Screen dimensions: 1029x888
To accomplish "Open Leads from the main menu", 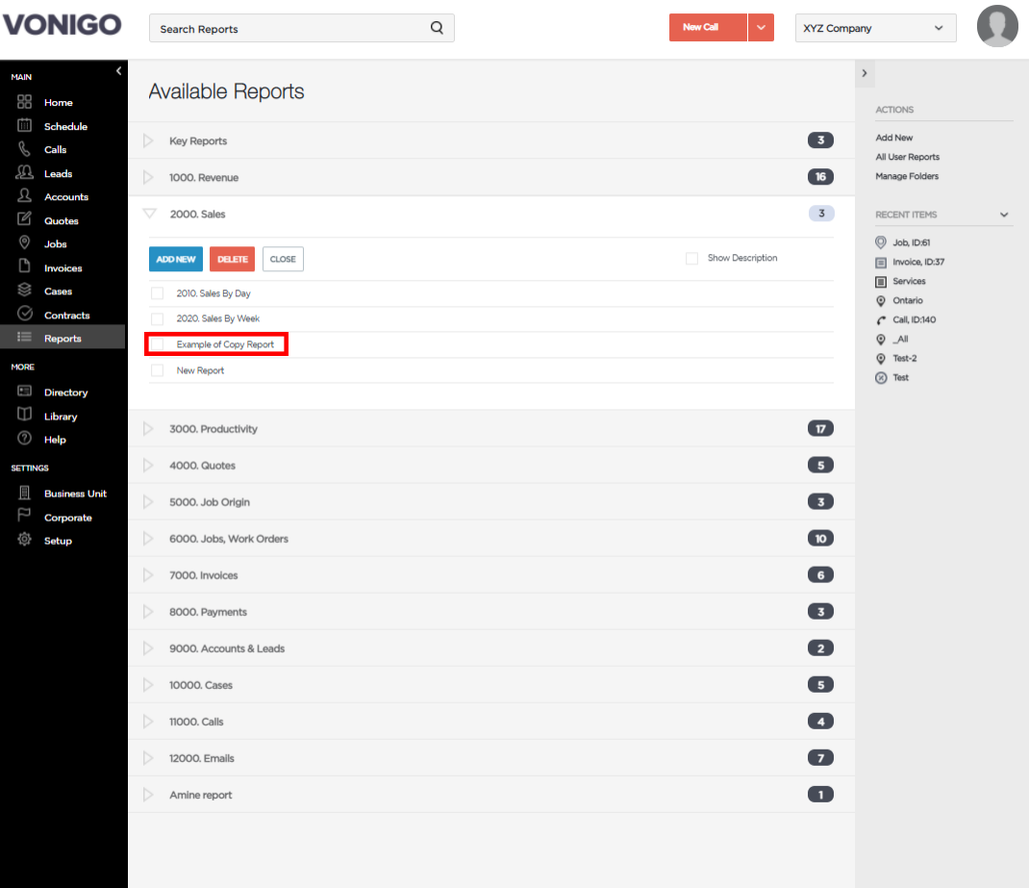I will [58, 173].
